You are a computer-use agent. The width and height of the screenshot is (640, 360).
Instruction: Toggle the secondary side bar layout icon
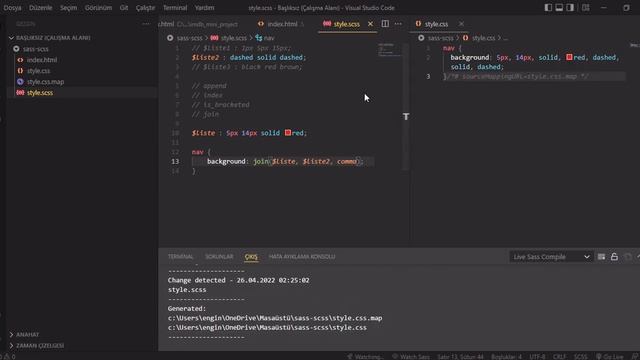click(570, 8)
